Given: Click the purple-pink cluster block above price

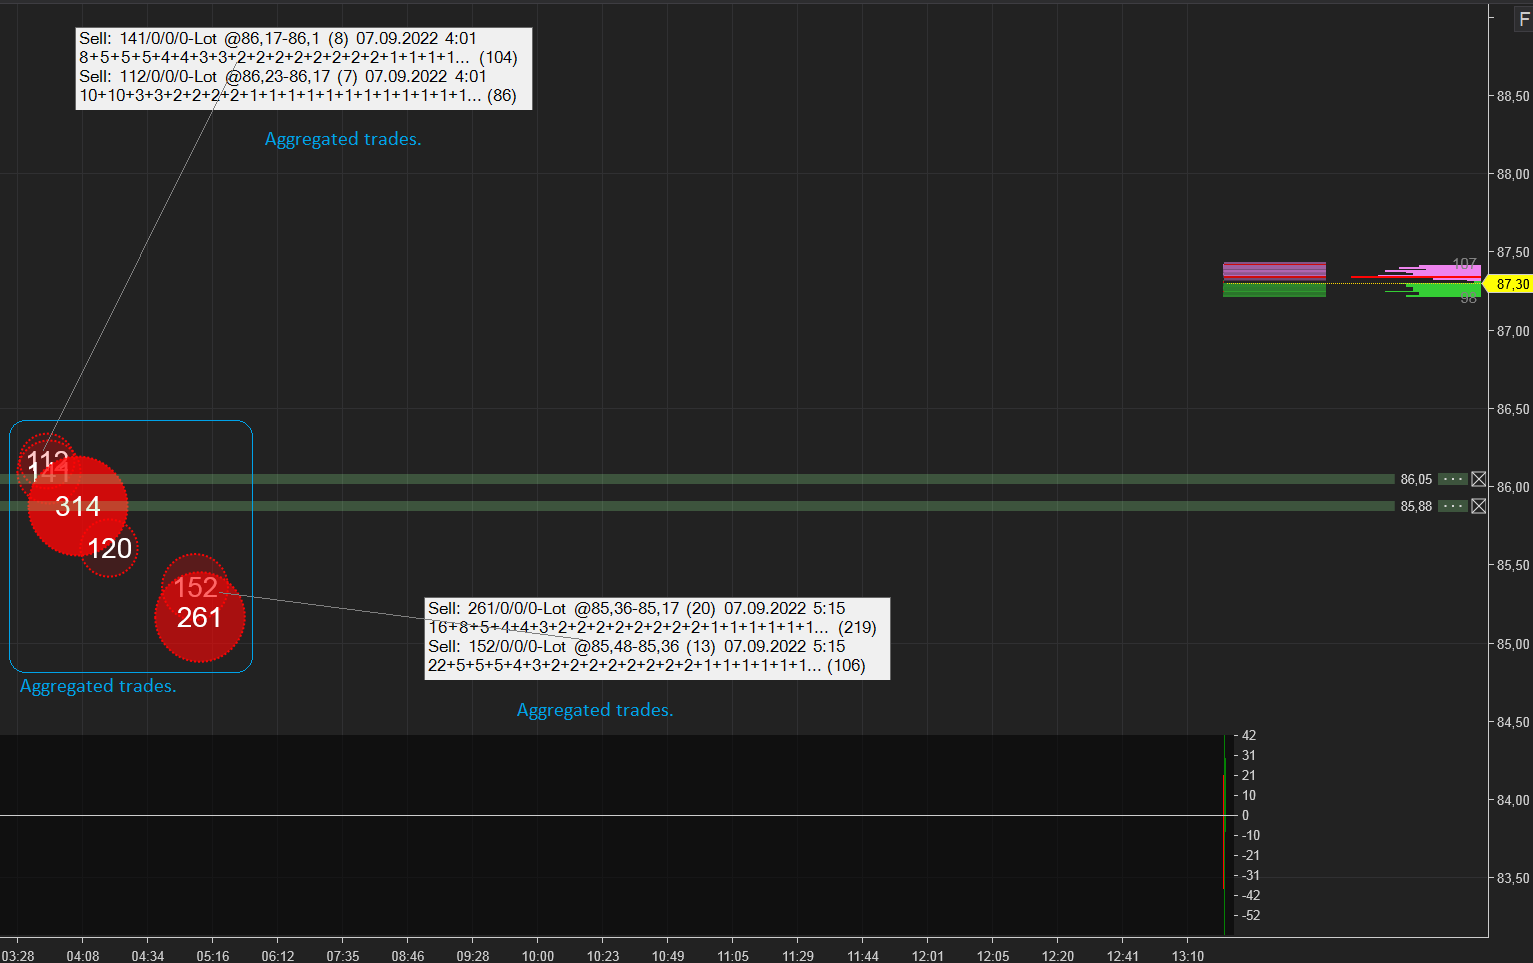Looking at the screenshot, I should coord(1274,271).
